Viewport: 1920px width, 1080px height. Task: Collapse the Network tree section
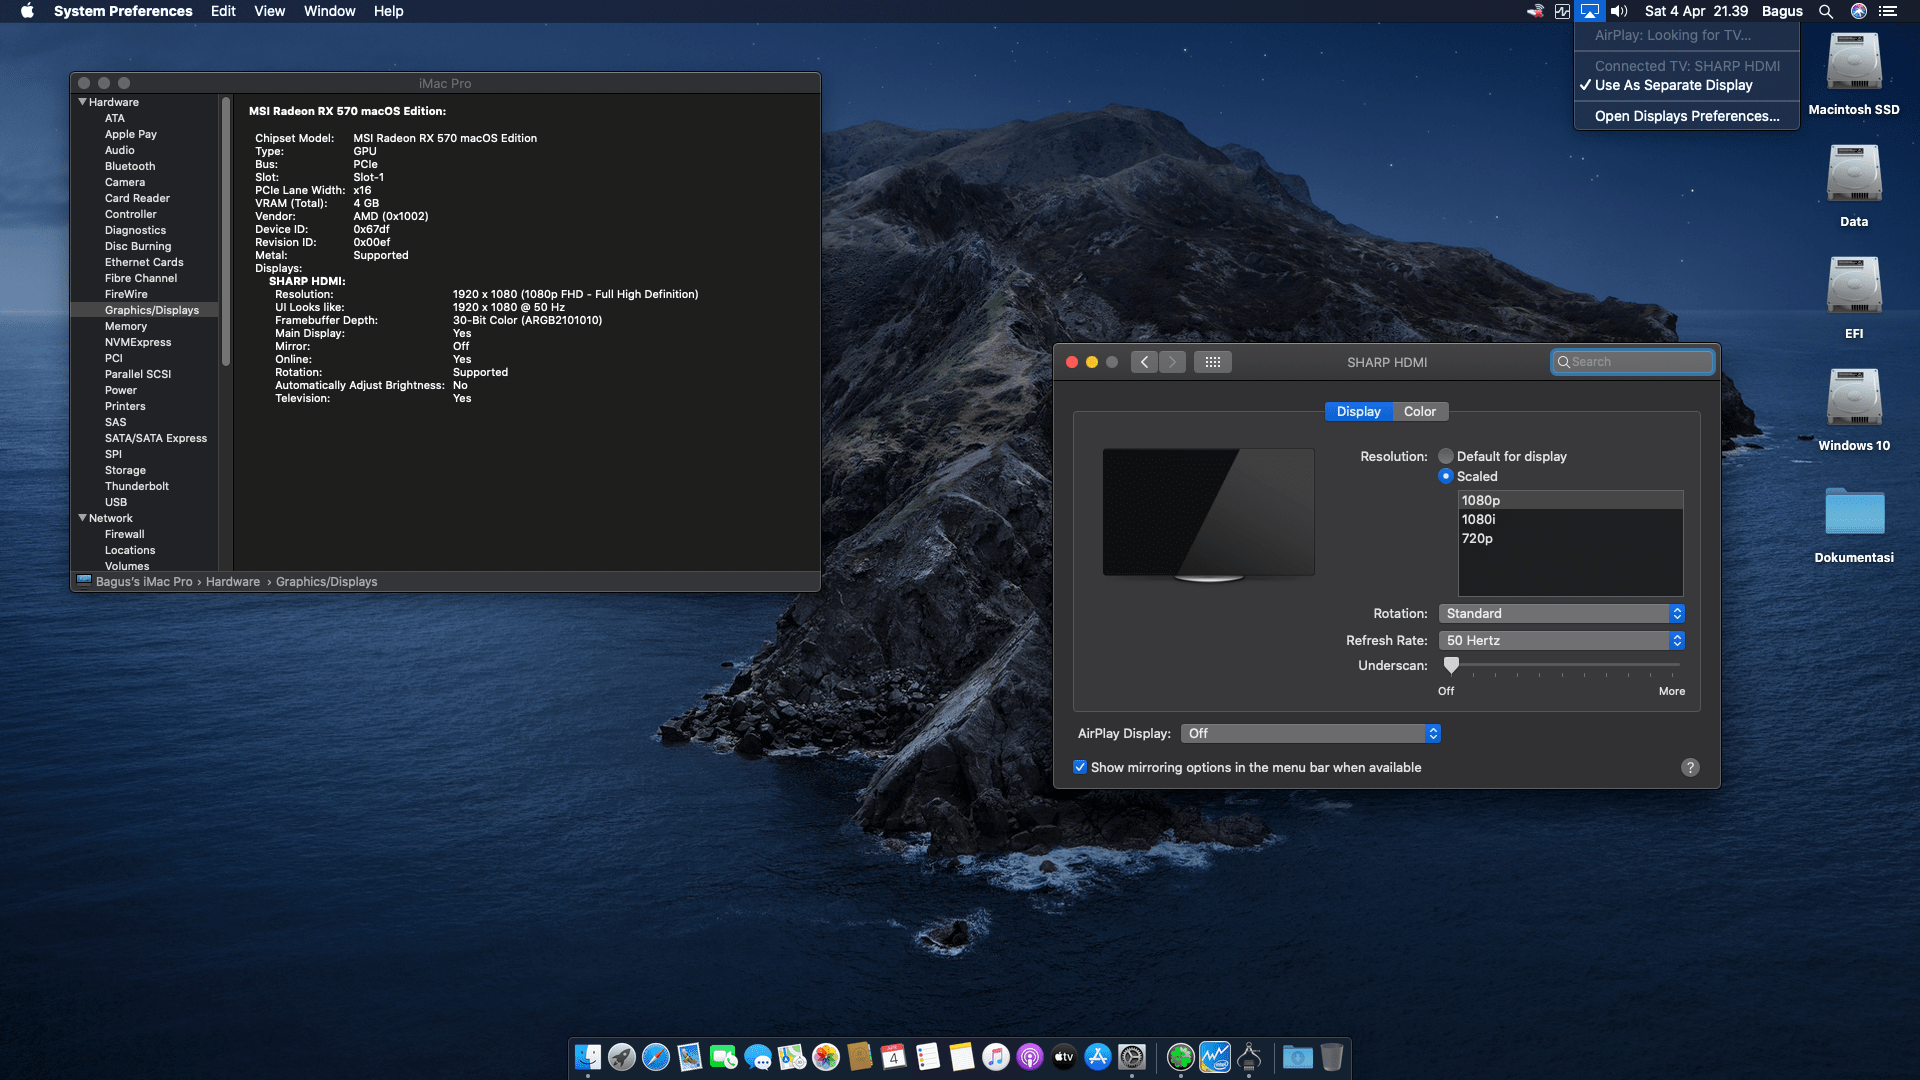point(82,518)
